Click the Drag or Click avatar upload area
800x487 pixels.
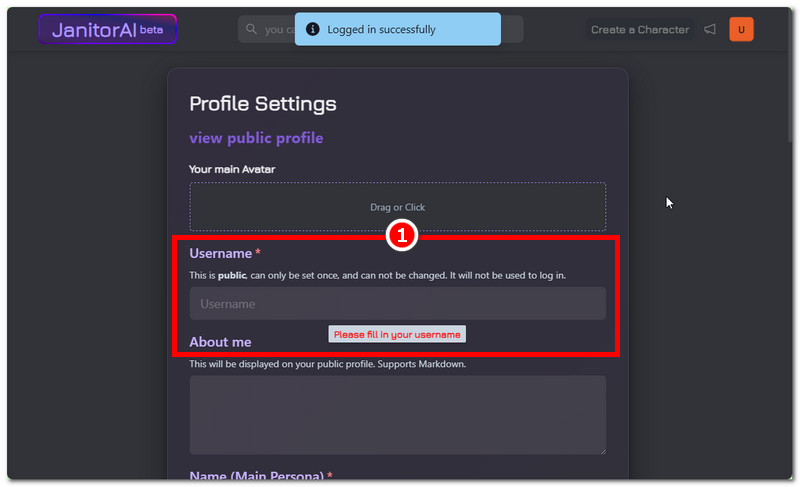click(x=397, y=207)
